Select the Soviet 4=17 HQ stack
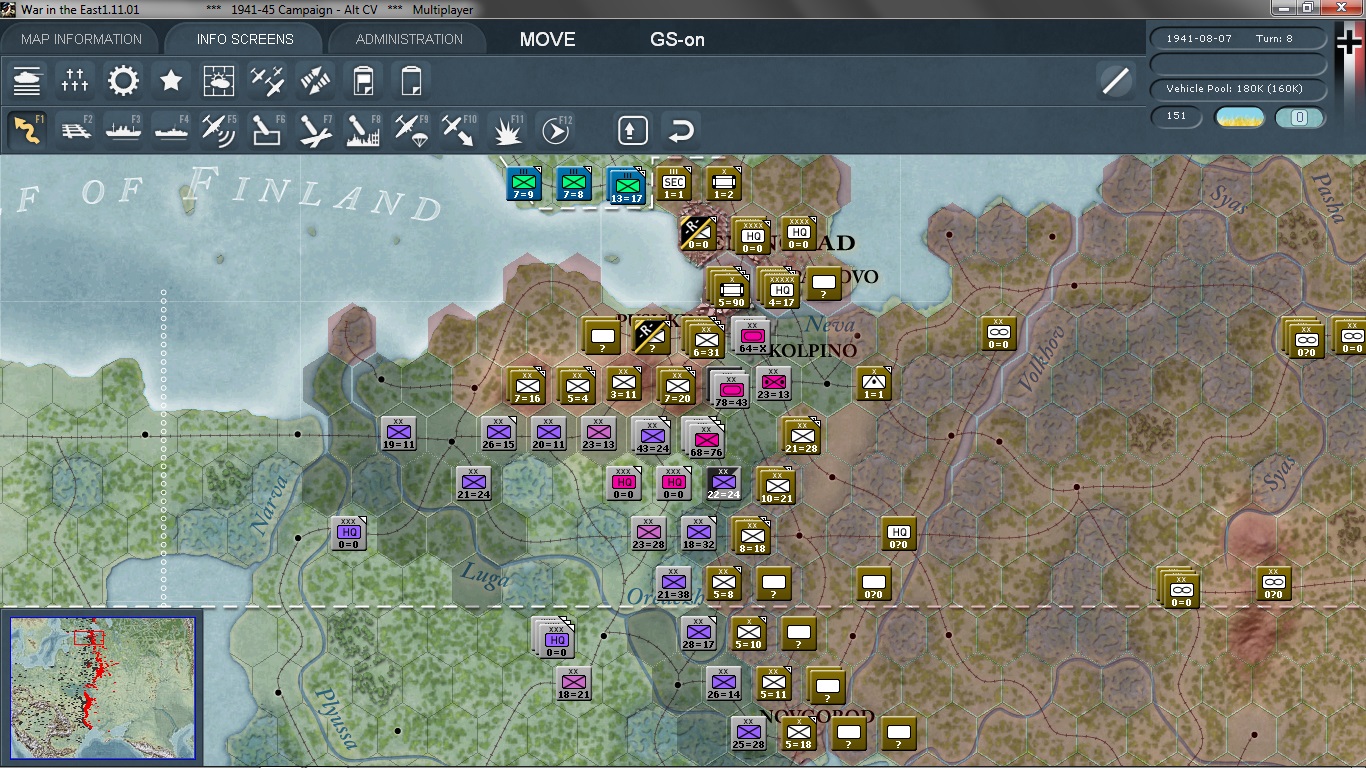 (x=779, y=288)
